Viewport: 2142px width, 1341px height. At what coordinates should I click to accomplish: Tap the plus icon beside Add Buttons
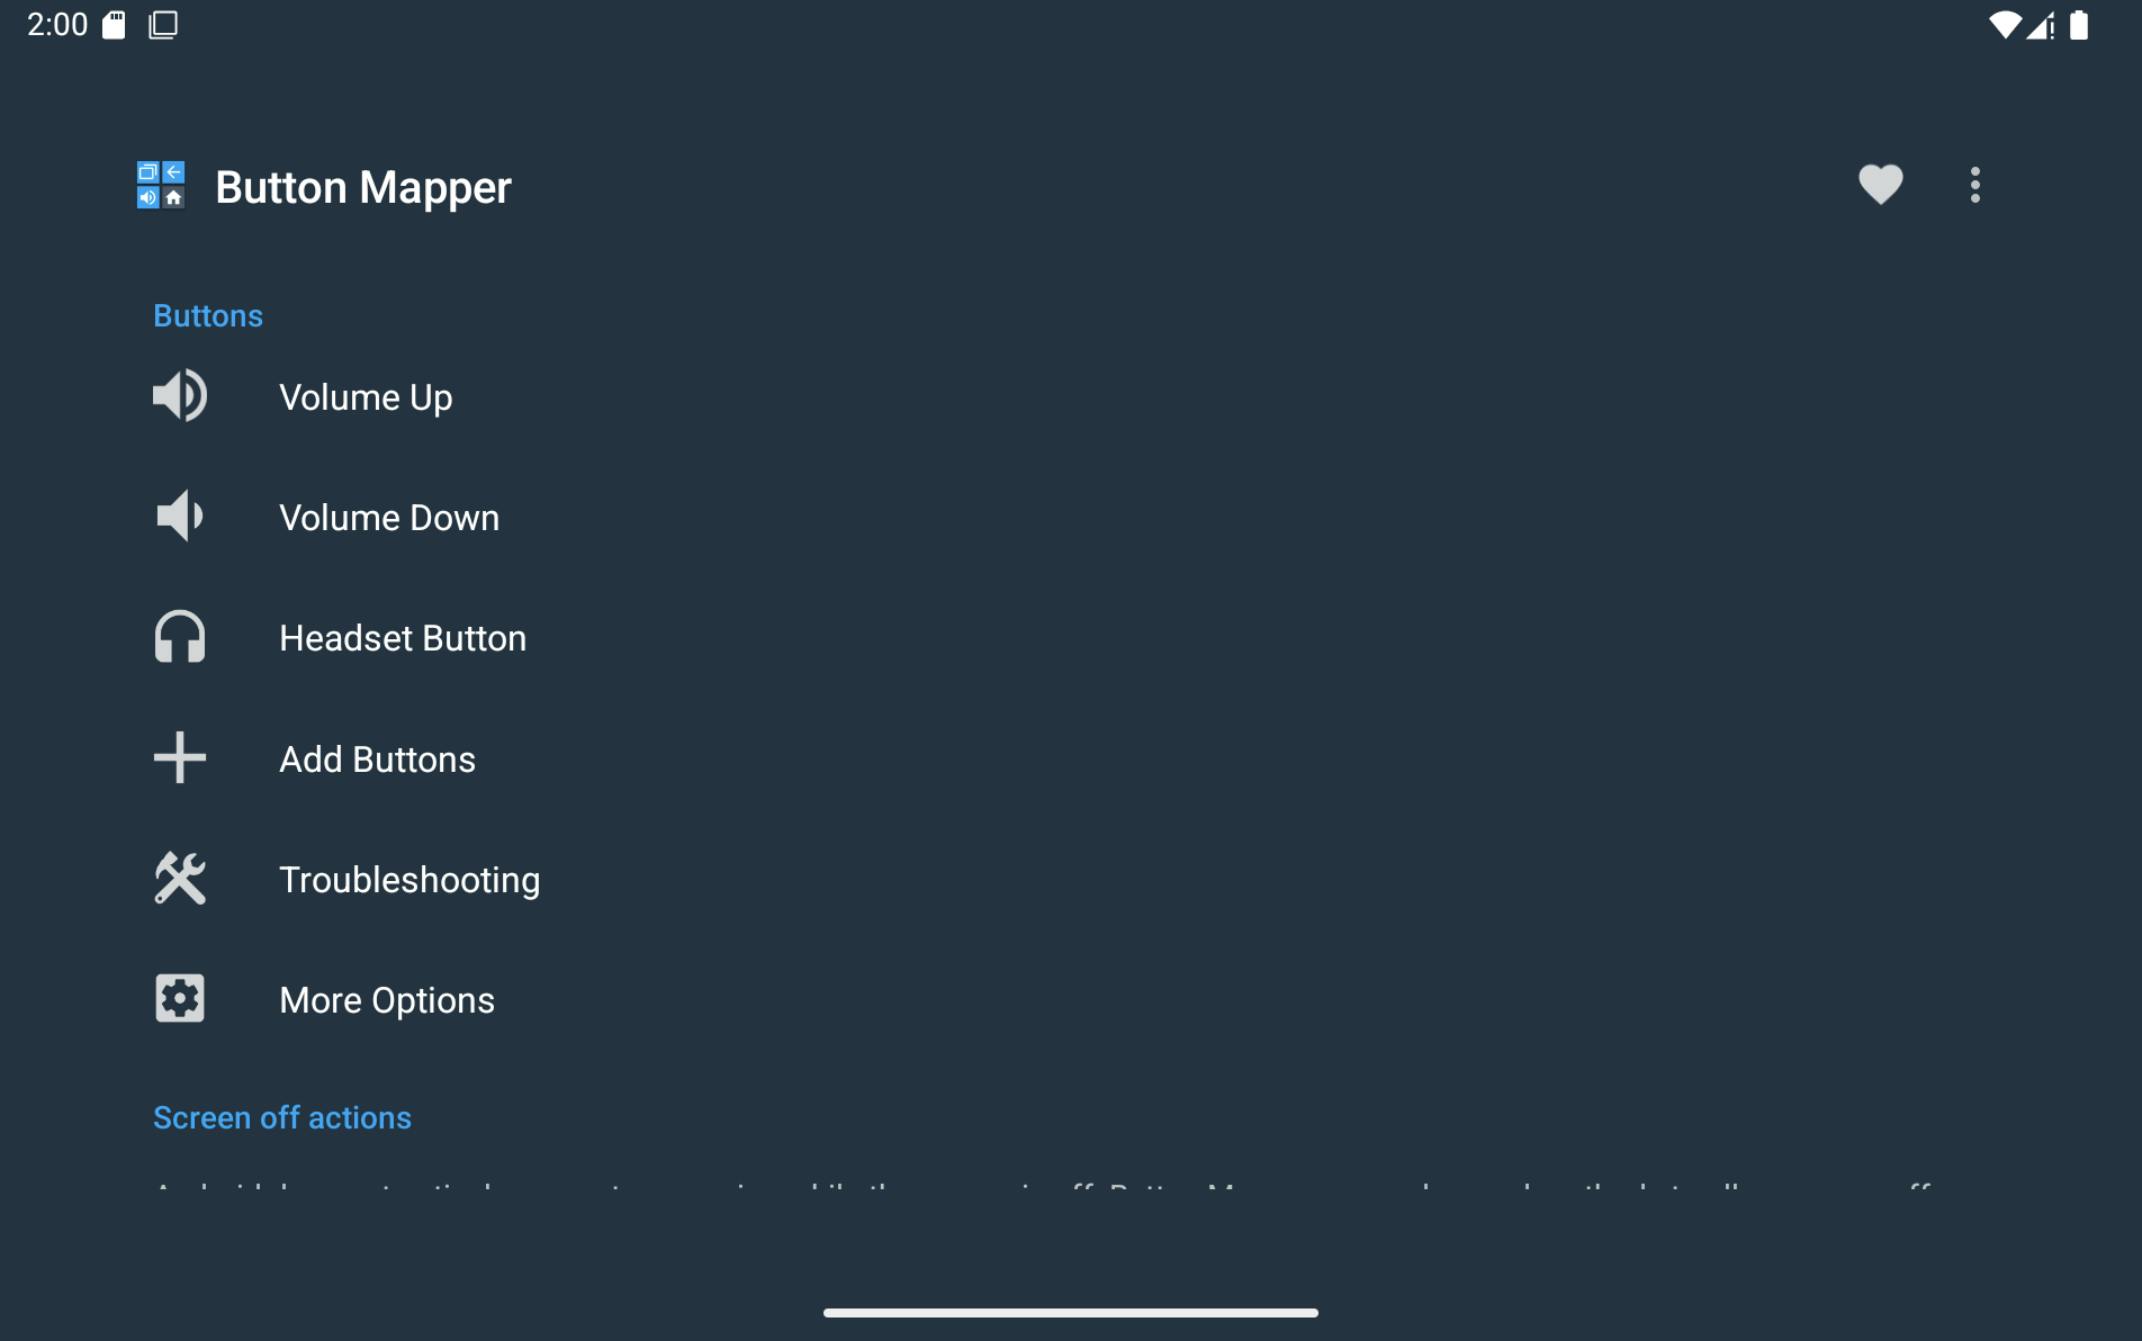click(180, 758)
